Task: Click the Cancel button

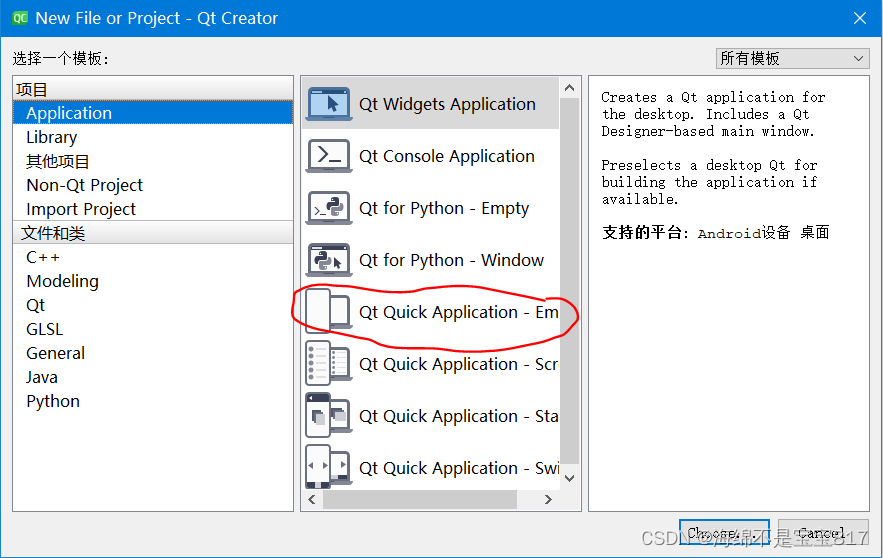Action: tap(823, 533)
